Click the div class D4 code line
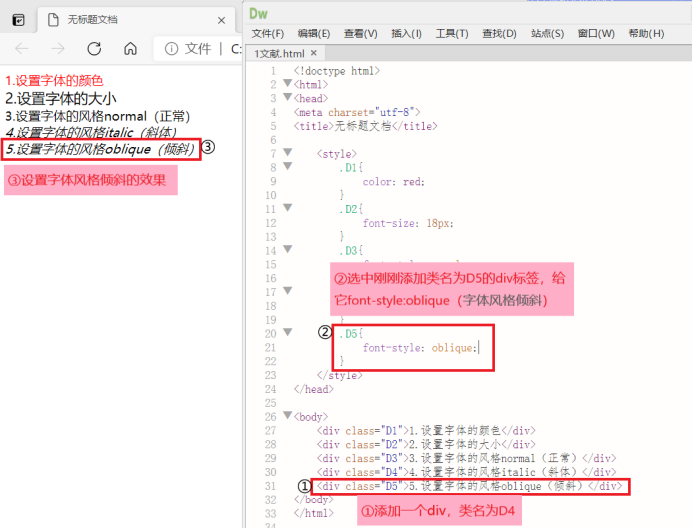692x528 pixels. point(466,472)
